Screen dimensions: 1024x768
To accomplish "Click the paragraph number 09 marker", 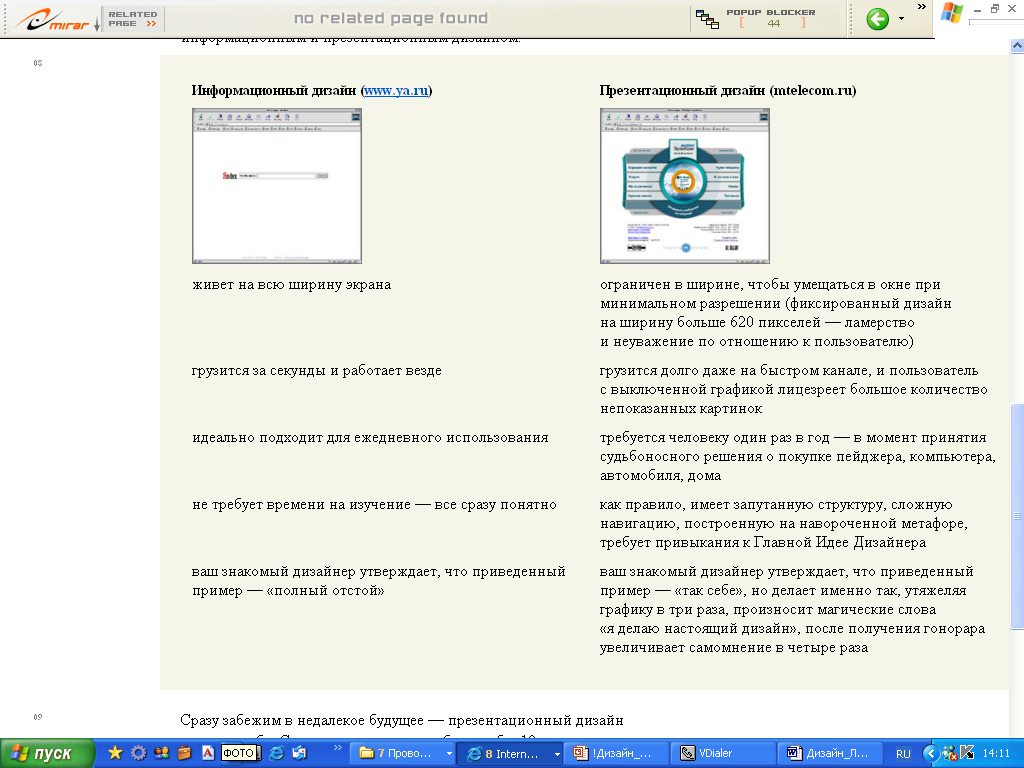I will [38, 717].
